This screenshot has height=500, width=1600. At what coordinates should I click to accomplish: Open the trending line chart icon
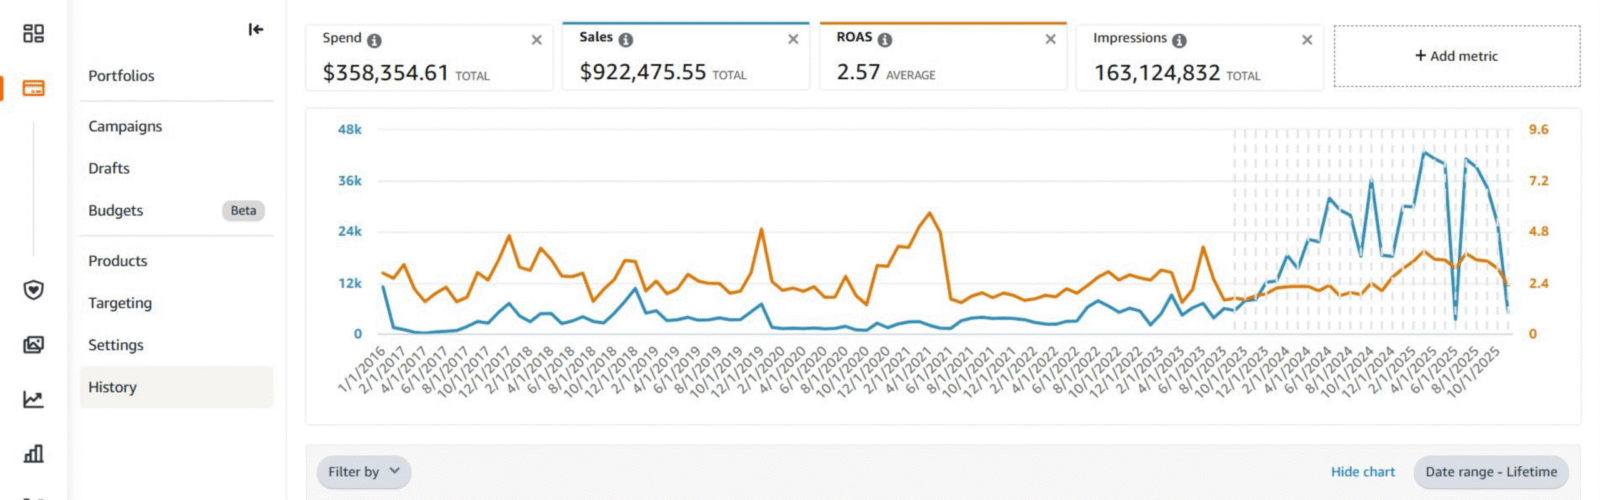(x=33, y=399)
